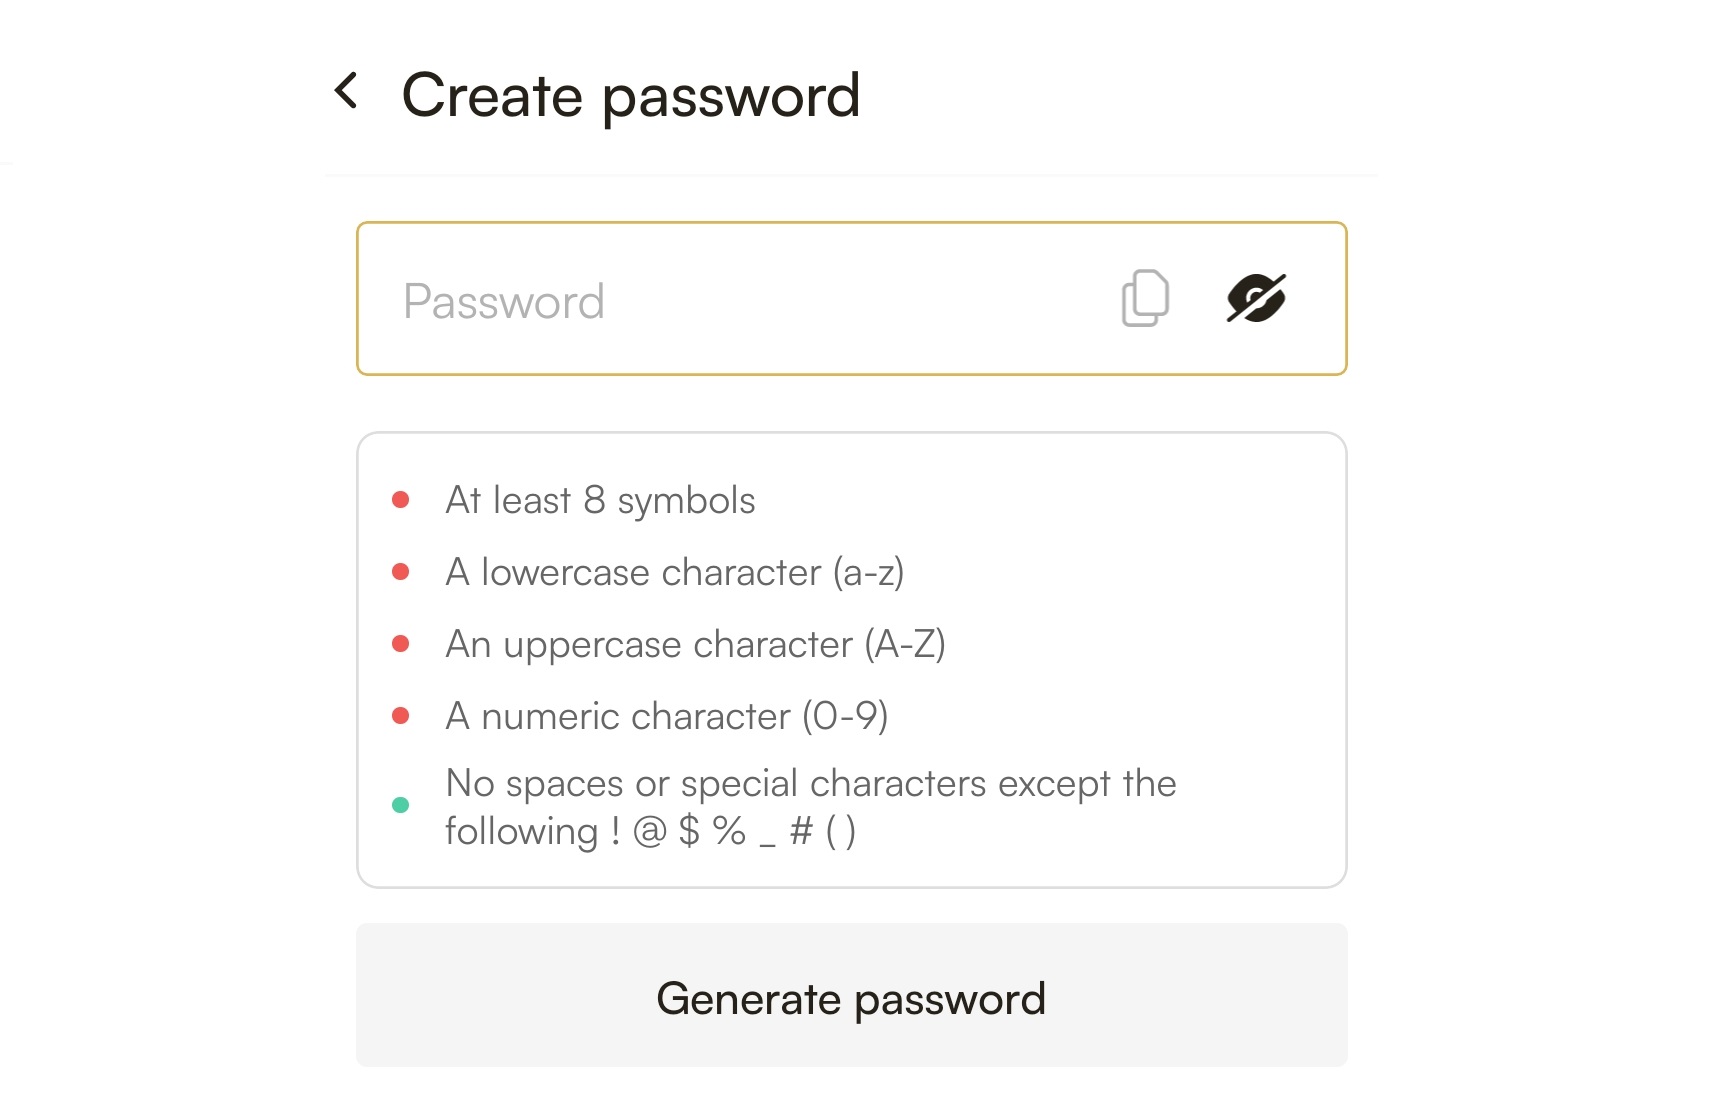Toggle password visibility with the eye icon
This screenshot has height=1112, width=1716.
(1256, 298)
